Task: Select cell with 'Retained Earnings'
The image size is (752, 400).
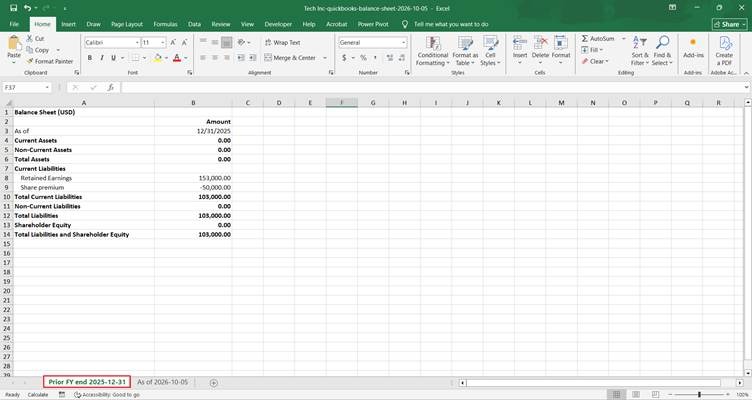Action: 83,178
